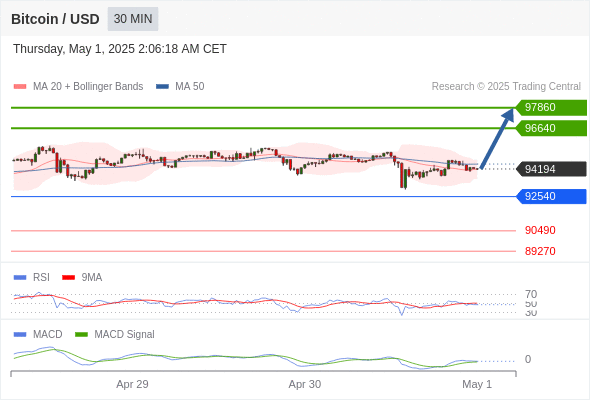
Task: Select the 96640 green target label
Action: (x=551, y=128)
